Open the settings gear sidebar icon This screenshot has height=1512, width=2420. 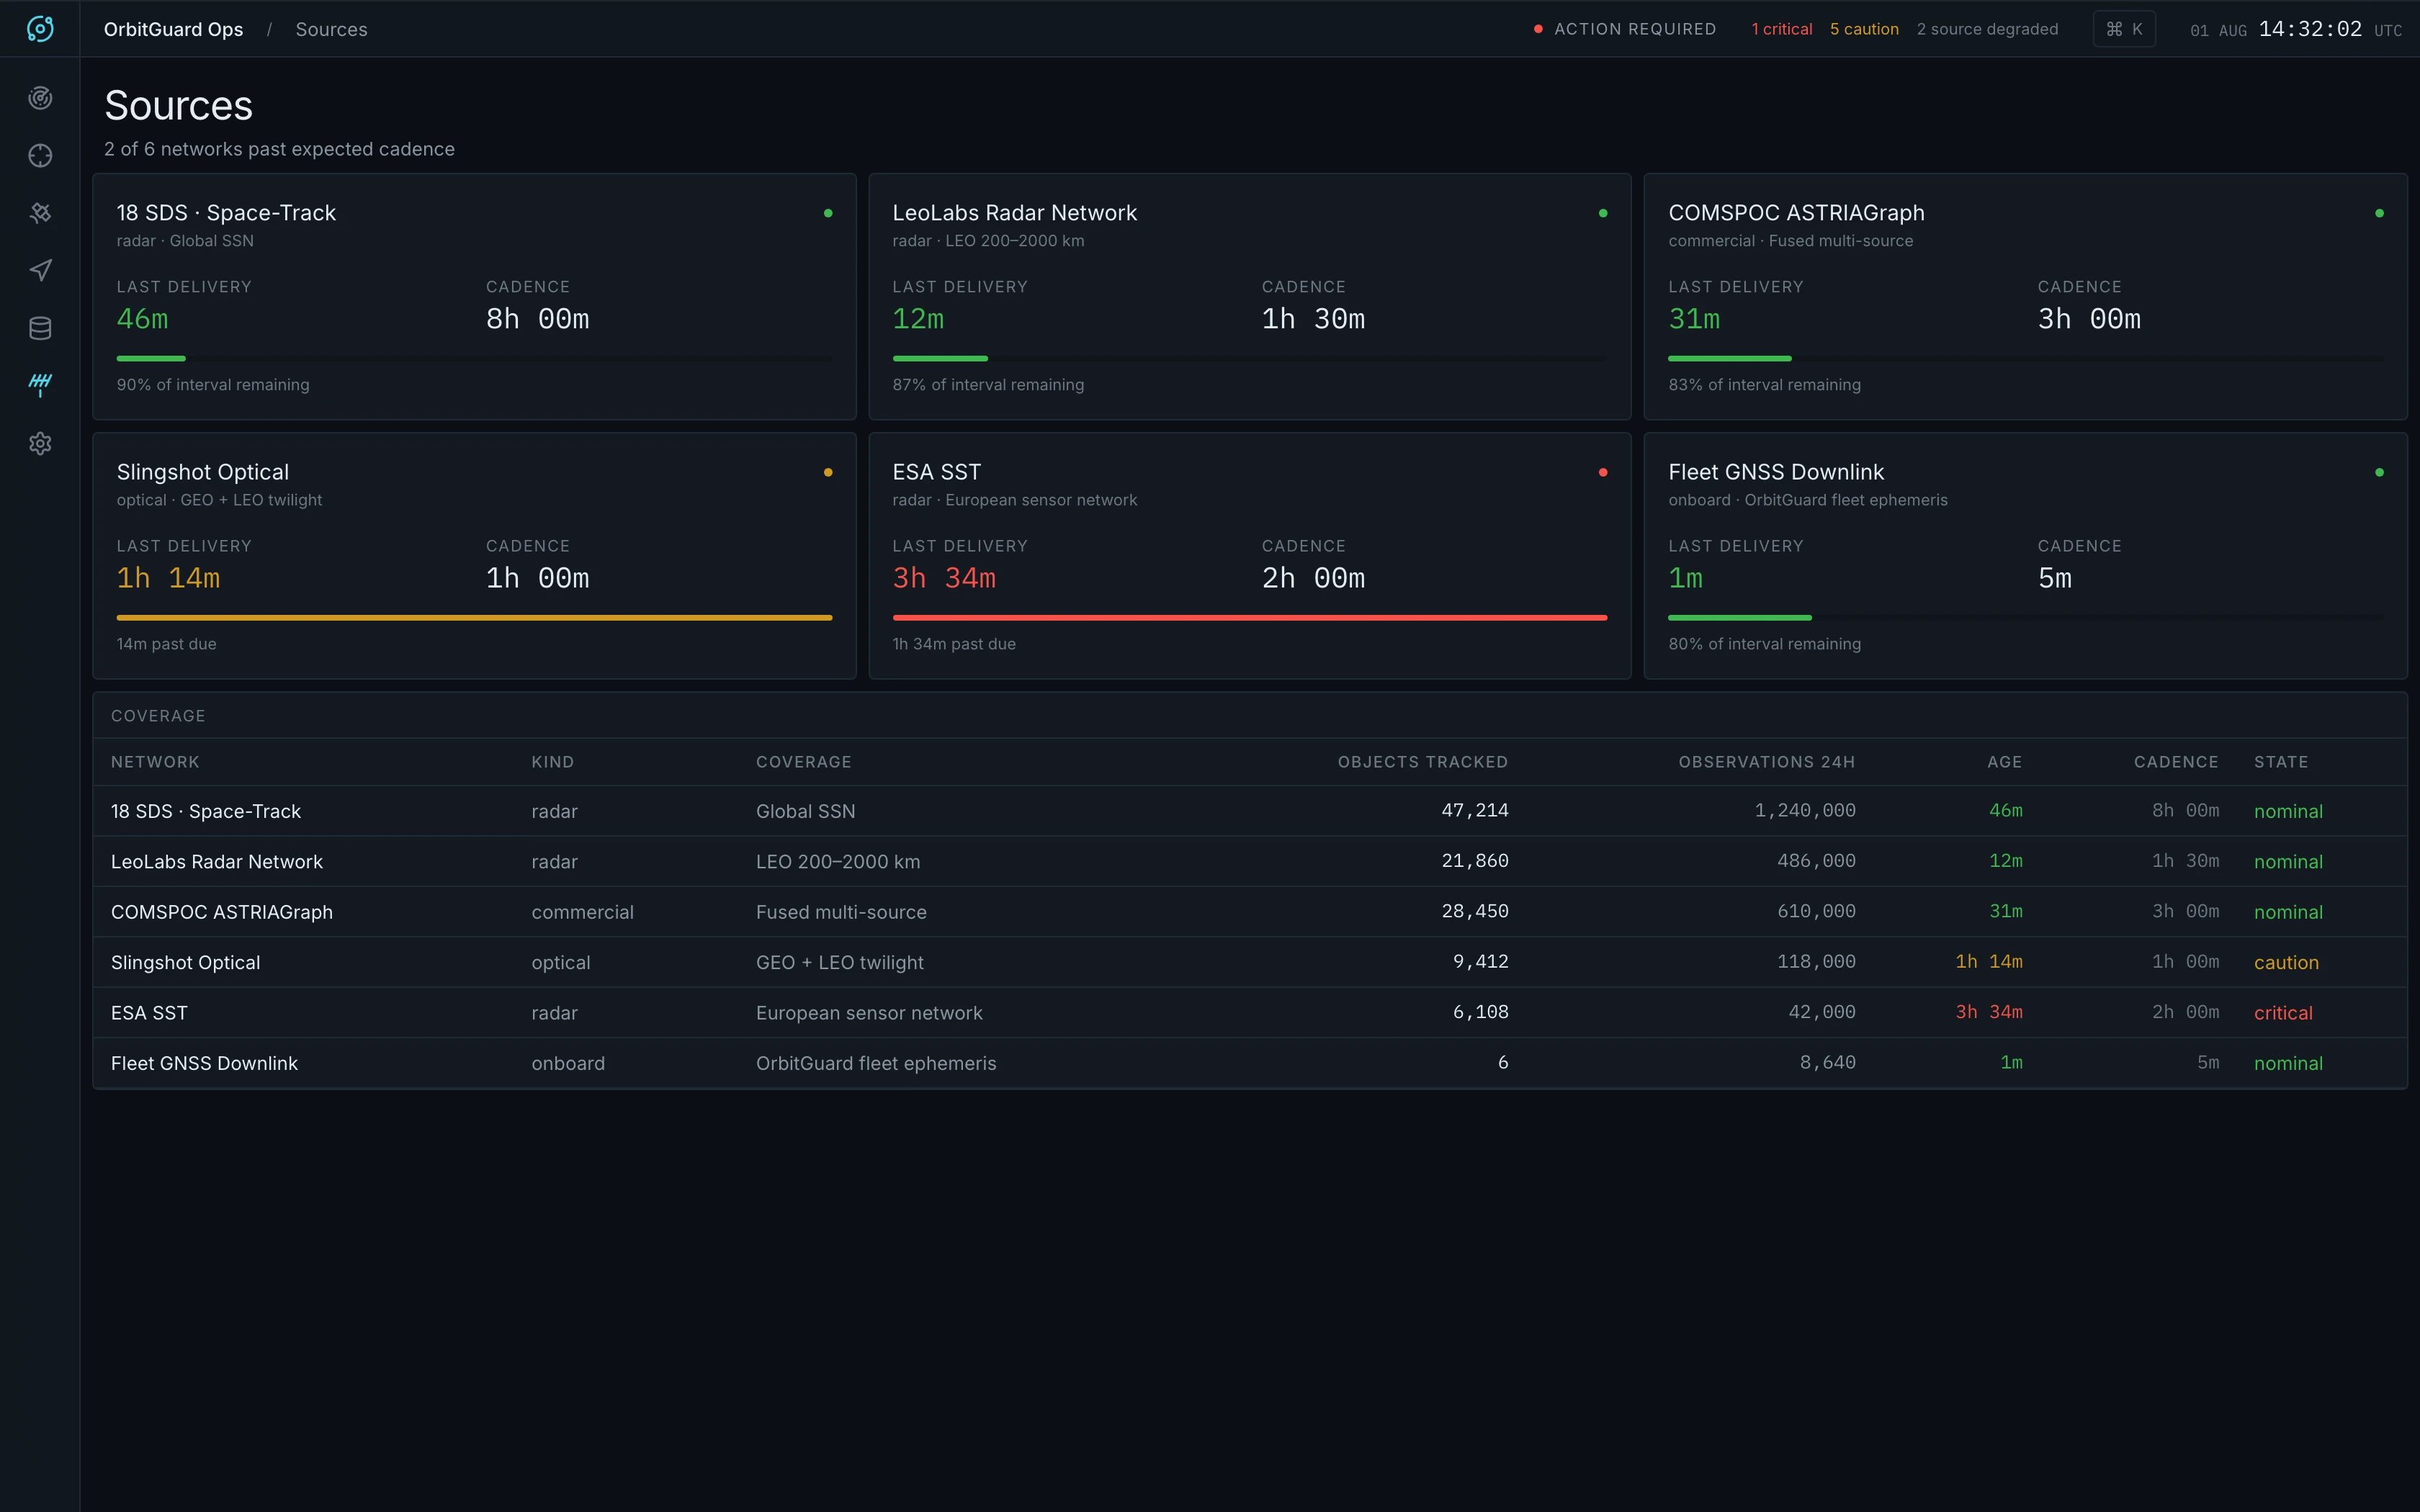tap(40, 444)
